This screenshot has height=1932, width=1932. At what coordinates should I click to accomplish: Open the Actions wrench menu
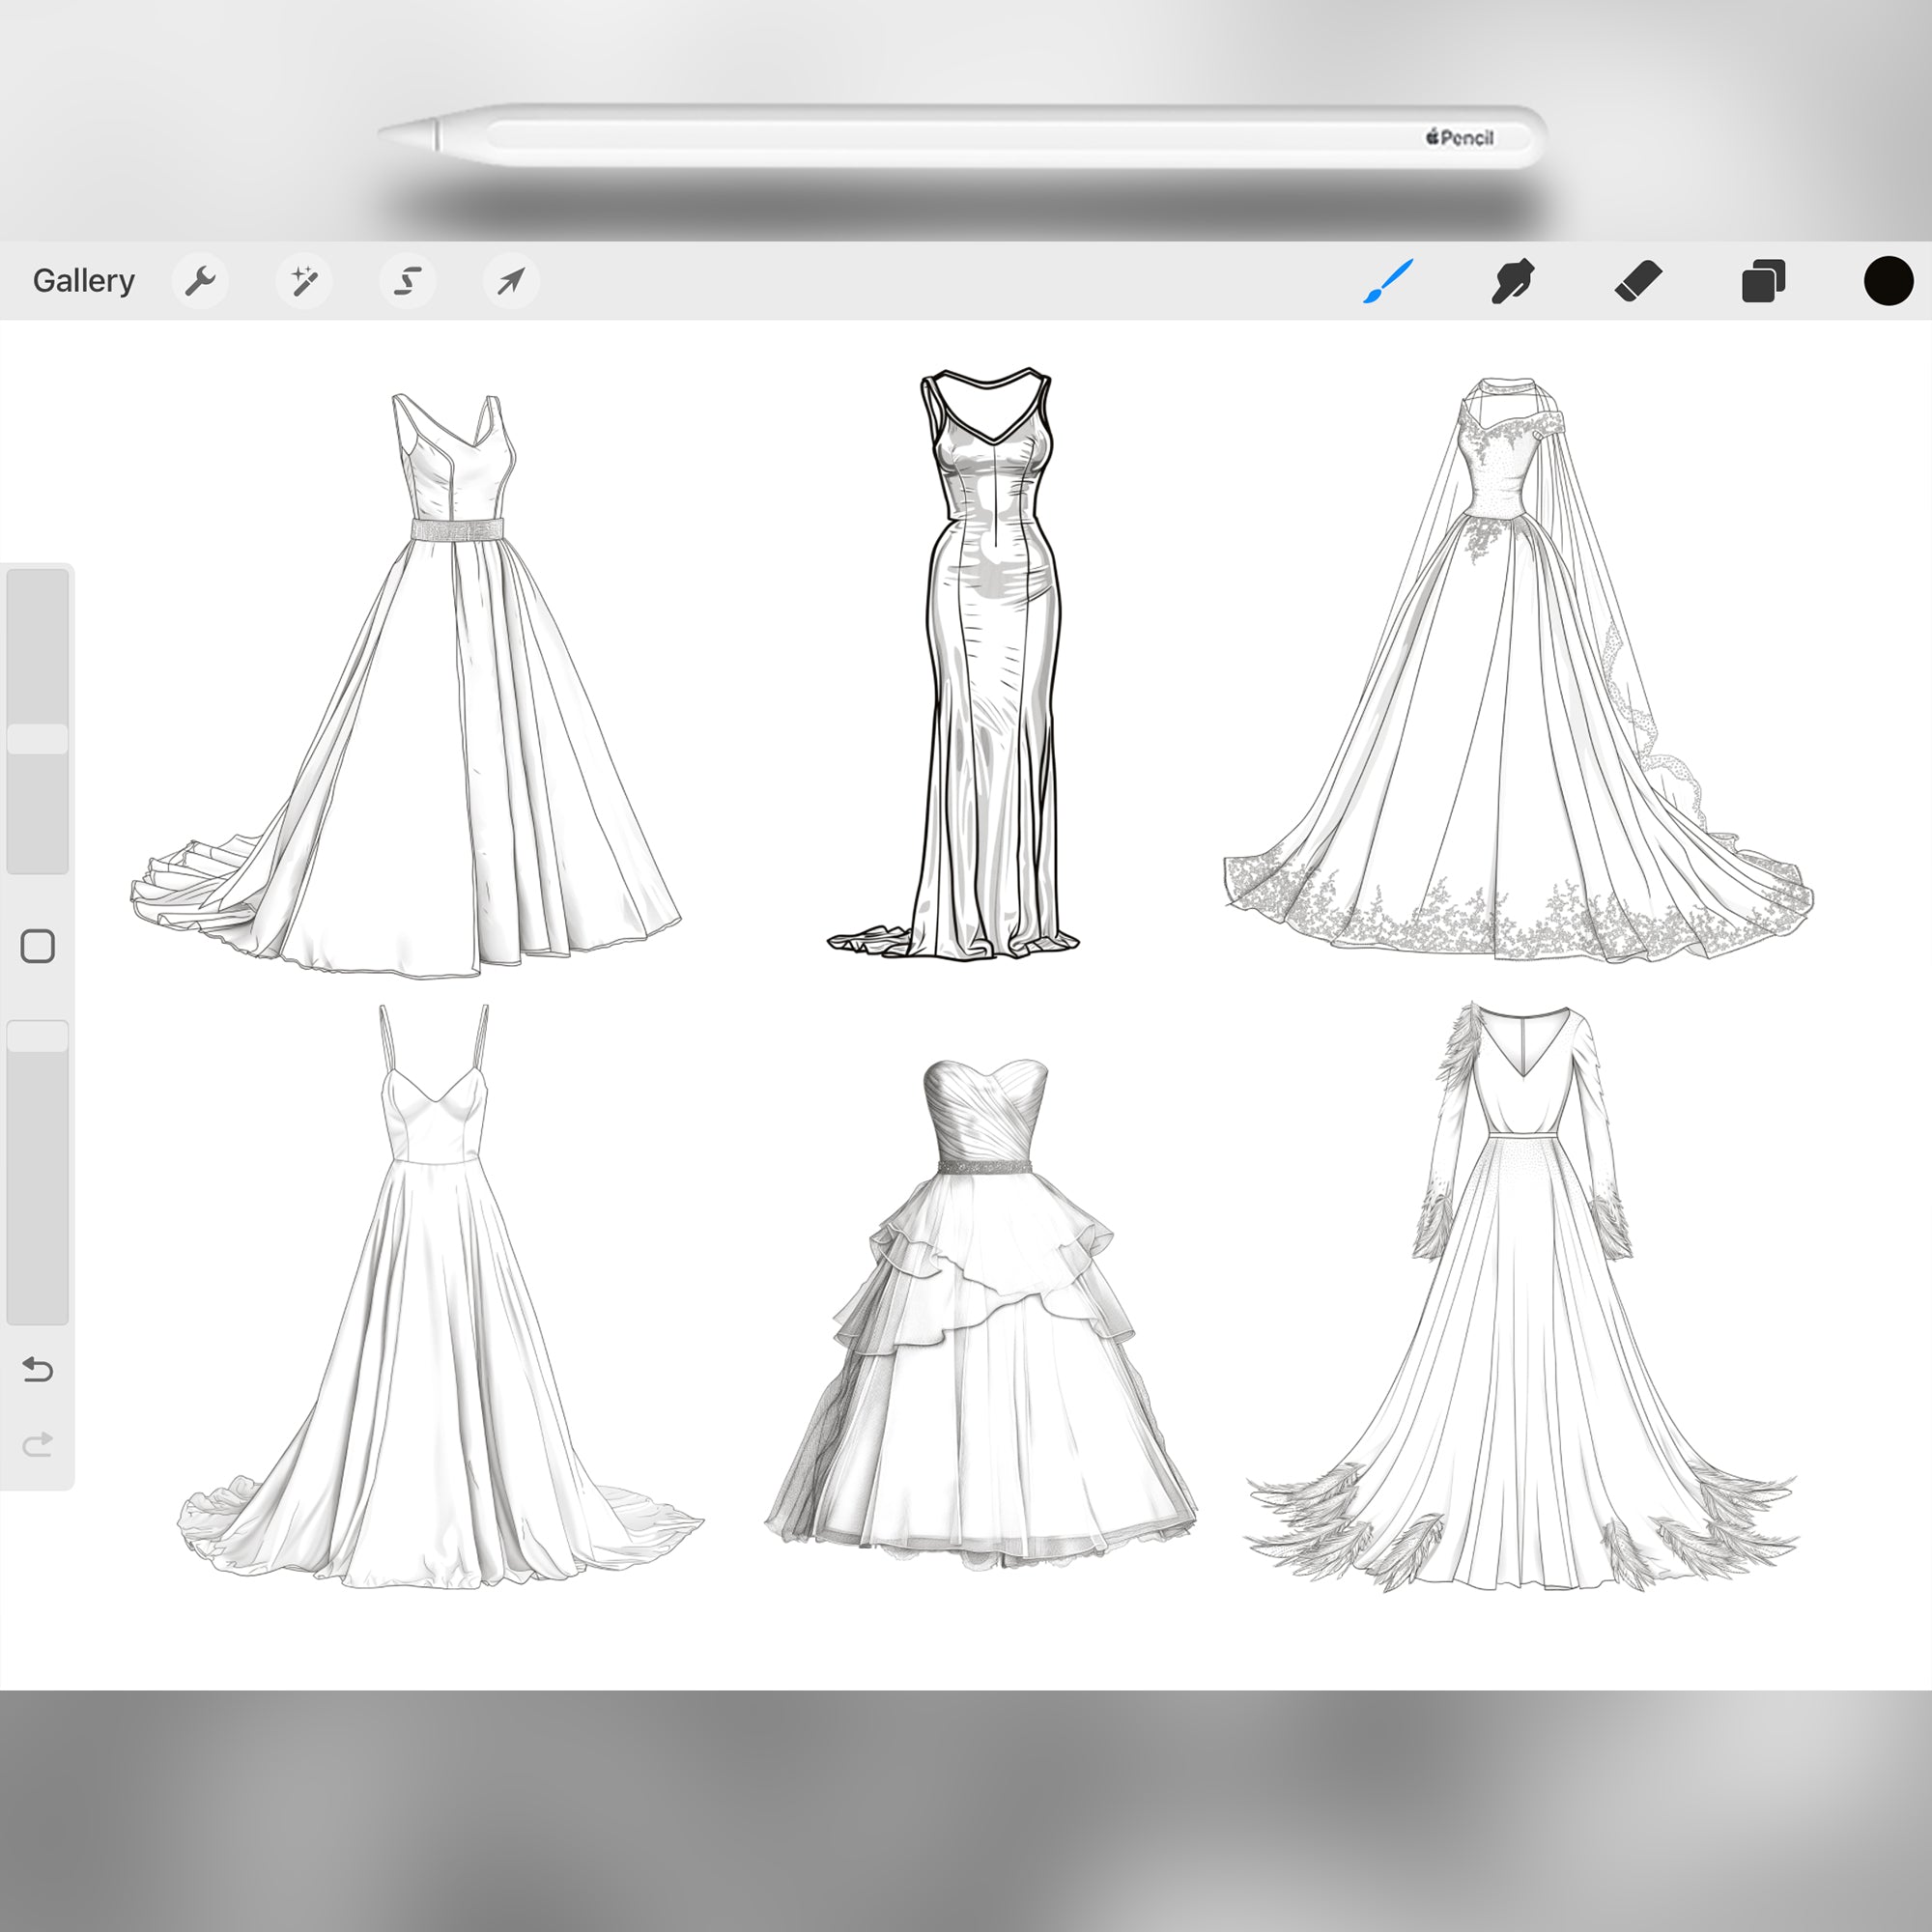pyautogui.click(x=200, y=280)
